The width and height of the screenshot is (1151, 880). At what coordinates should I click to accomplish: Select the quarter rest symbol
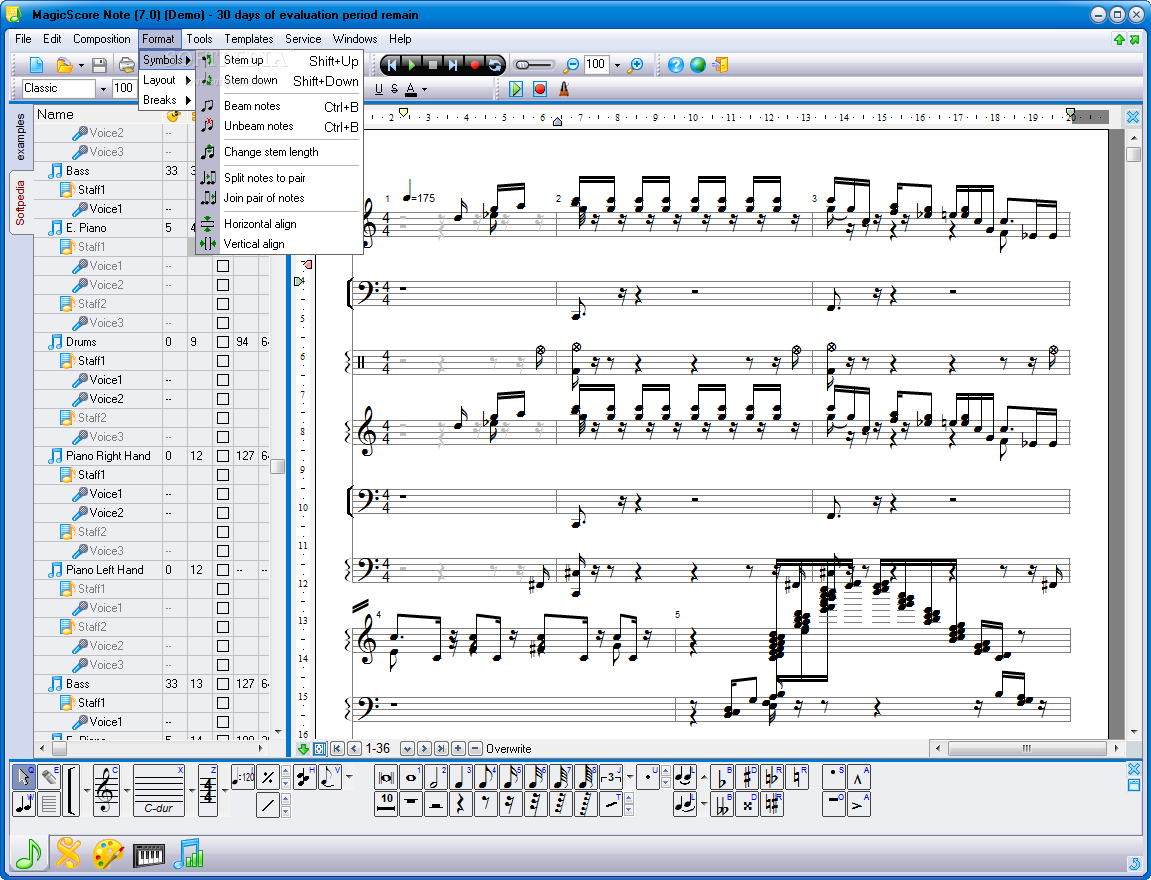coord(460,804)
